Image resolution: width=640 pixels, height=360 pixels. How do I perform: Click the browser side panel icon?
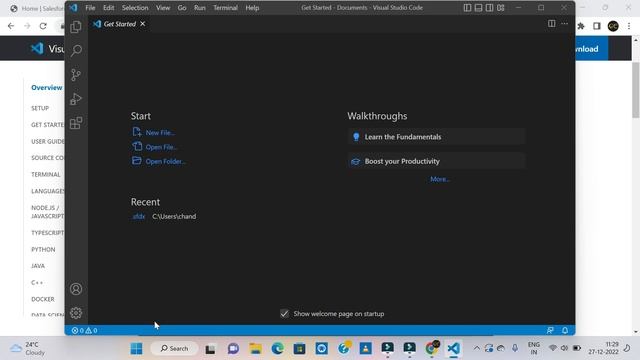[x=597, y=26]
